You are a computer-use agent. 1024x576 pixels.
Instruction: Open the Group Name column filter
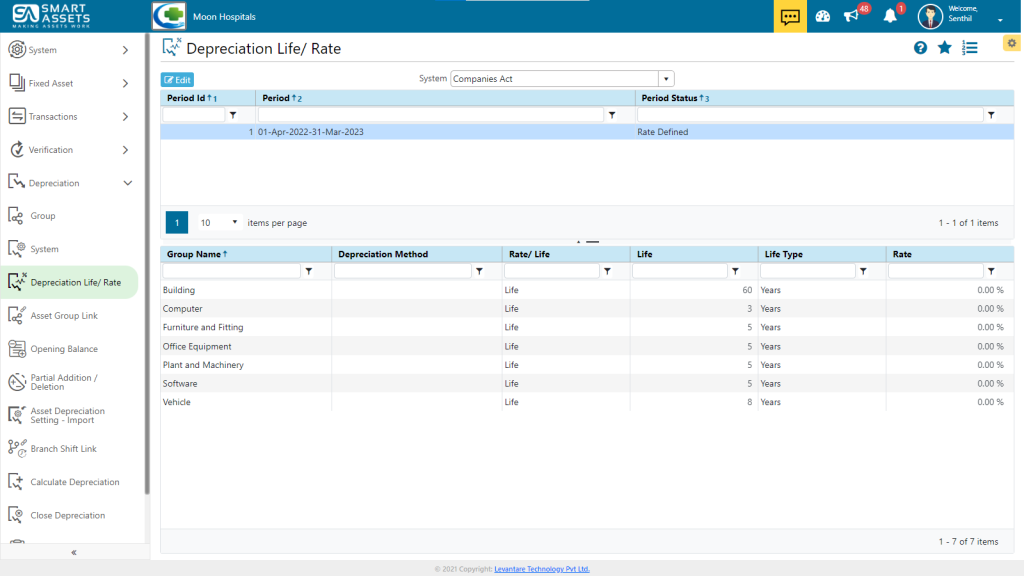(308, 270)
